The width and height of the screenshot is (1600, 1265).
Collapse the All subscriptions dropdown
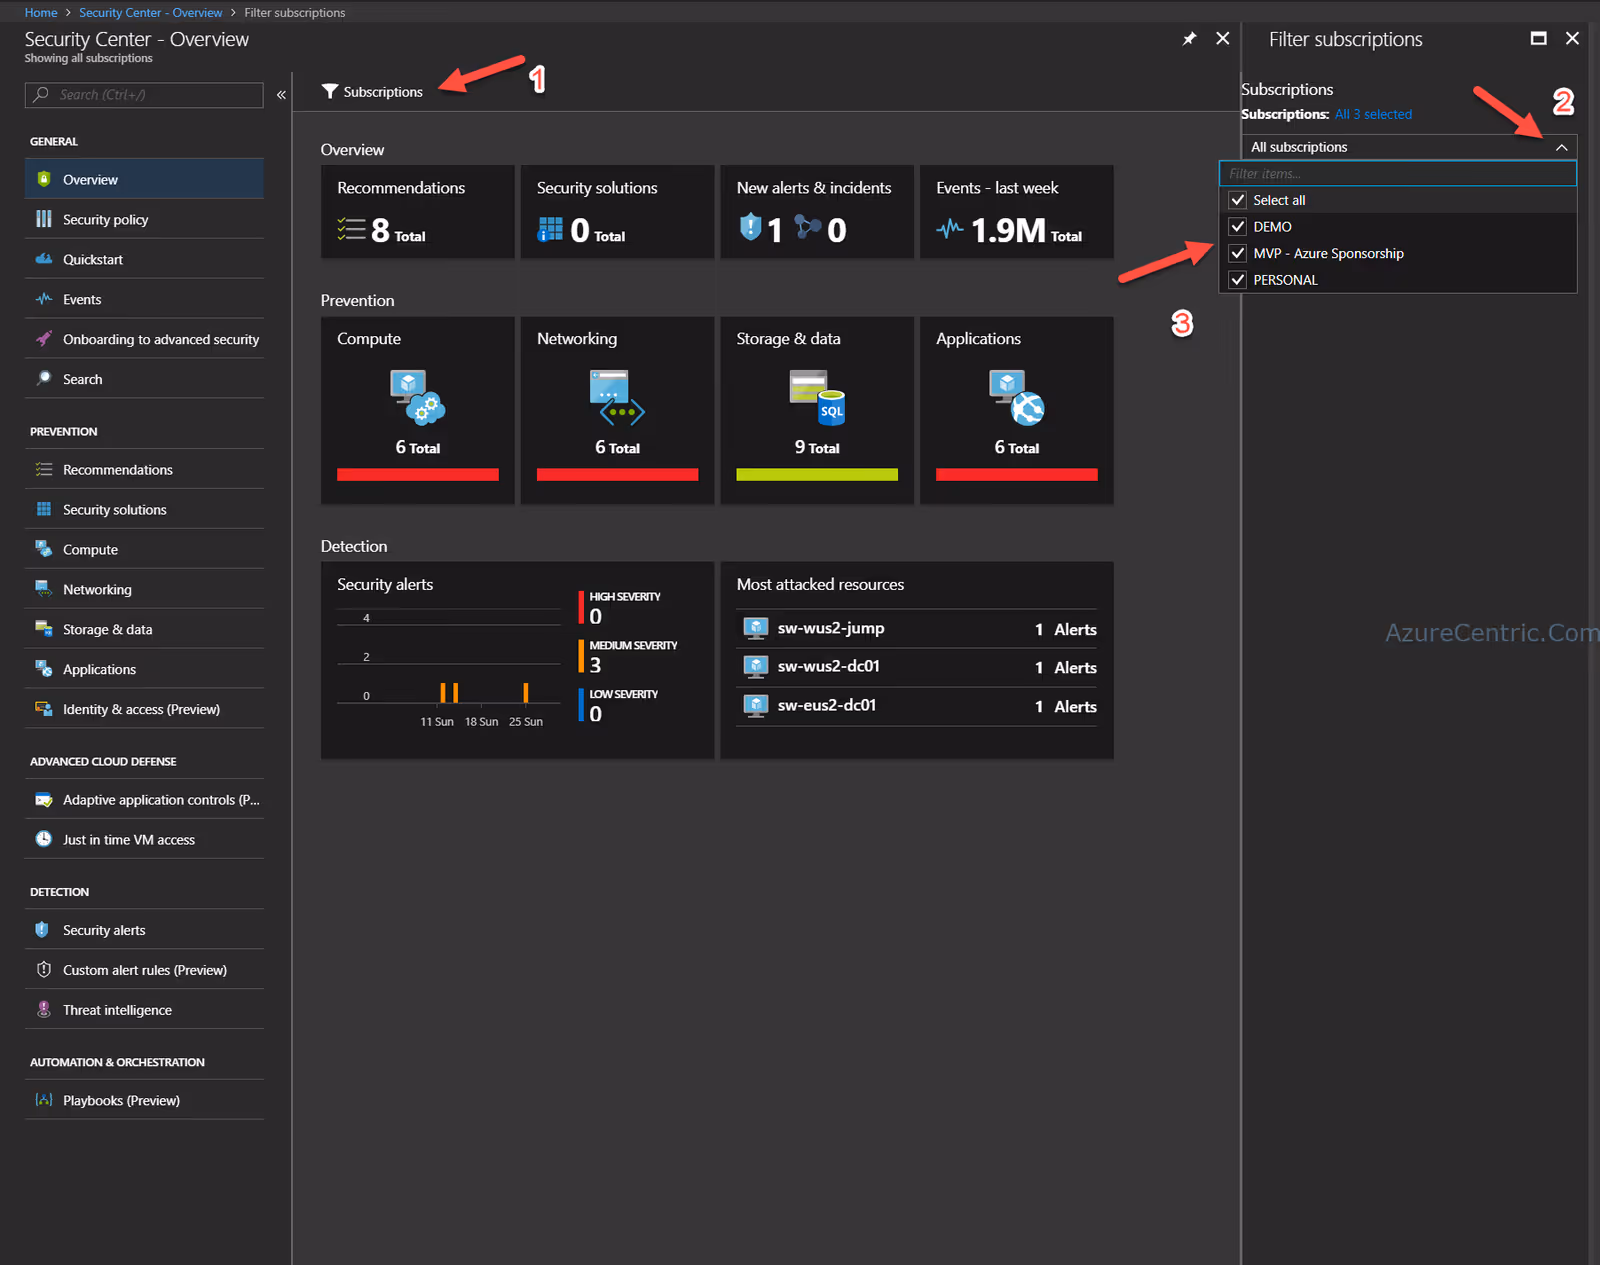point(1561,147)
